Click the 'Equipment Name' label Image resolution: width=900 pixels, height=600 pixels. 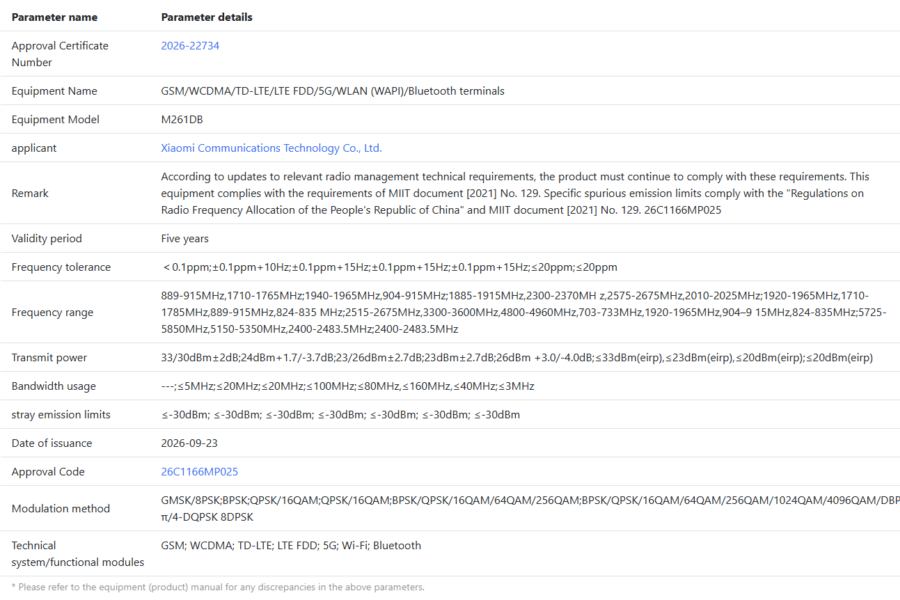55,91
